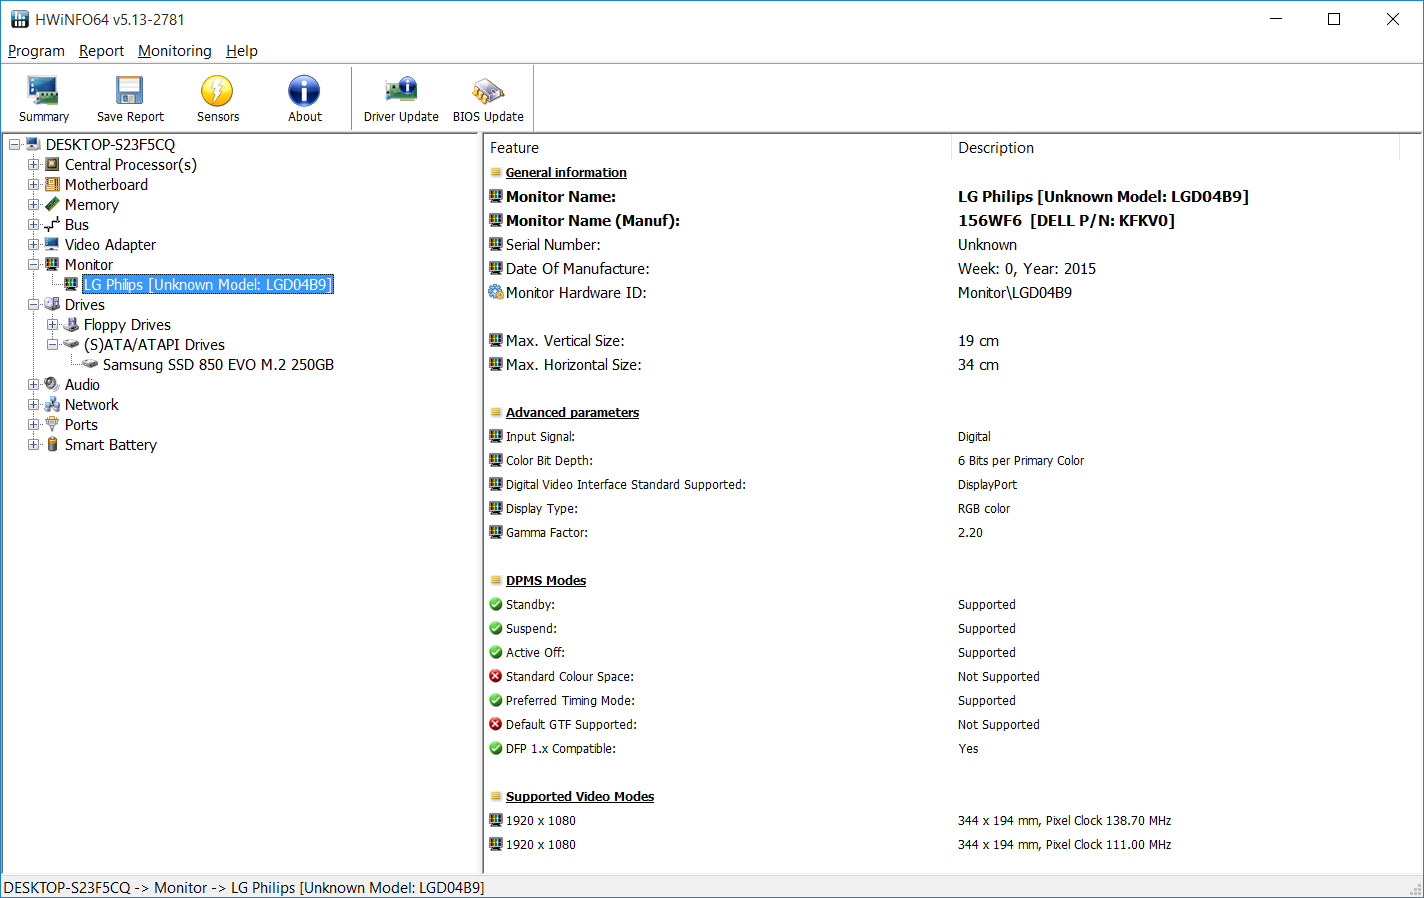Select the Date Of Manufacture row
Viewport: 1424px width, 898px height.
point(953,268)
